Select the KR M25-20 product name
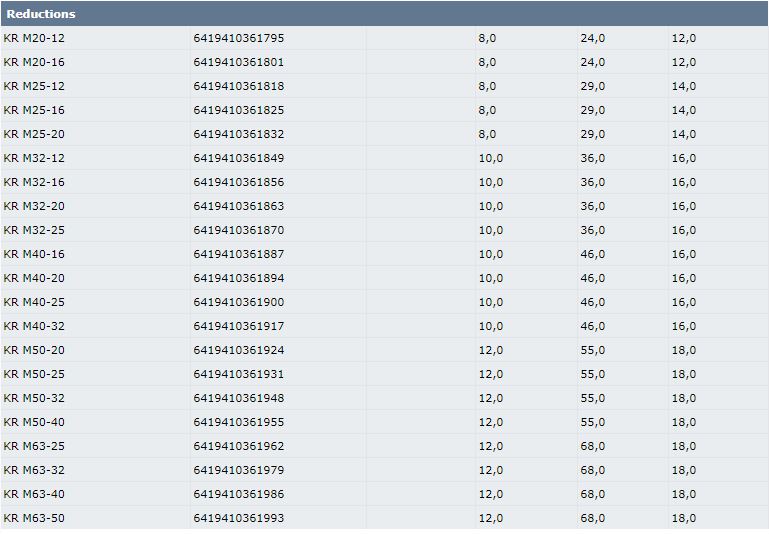 tap(34, 134)
